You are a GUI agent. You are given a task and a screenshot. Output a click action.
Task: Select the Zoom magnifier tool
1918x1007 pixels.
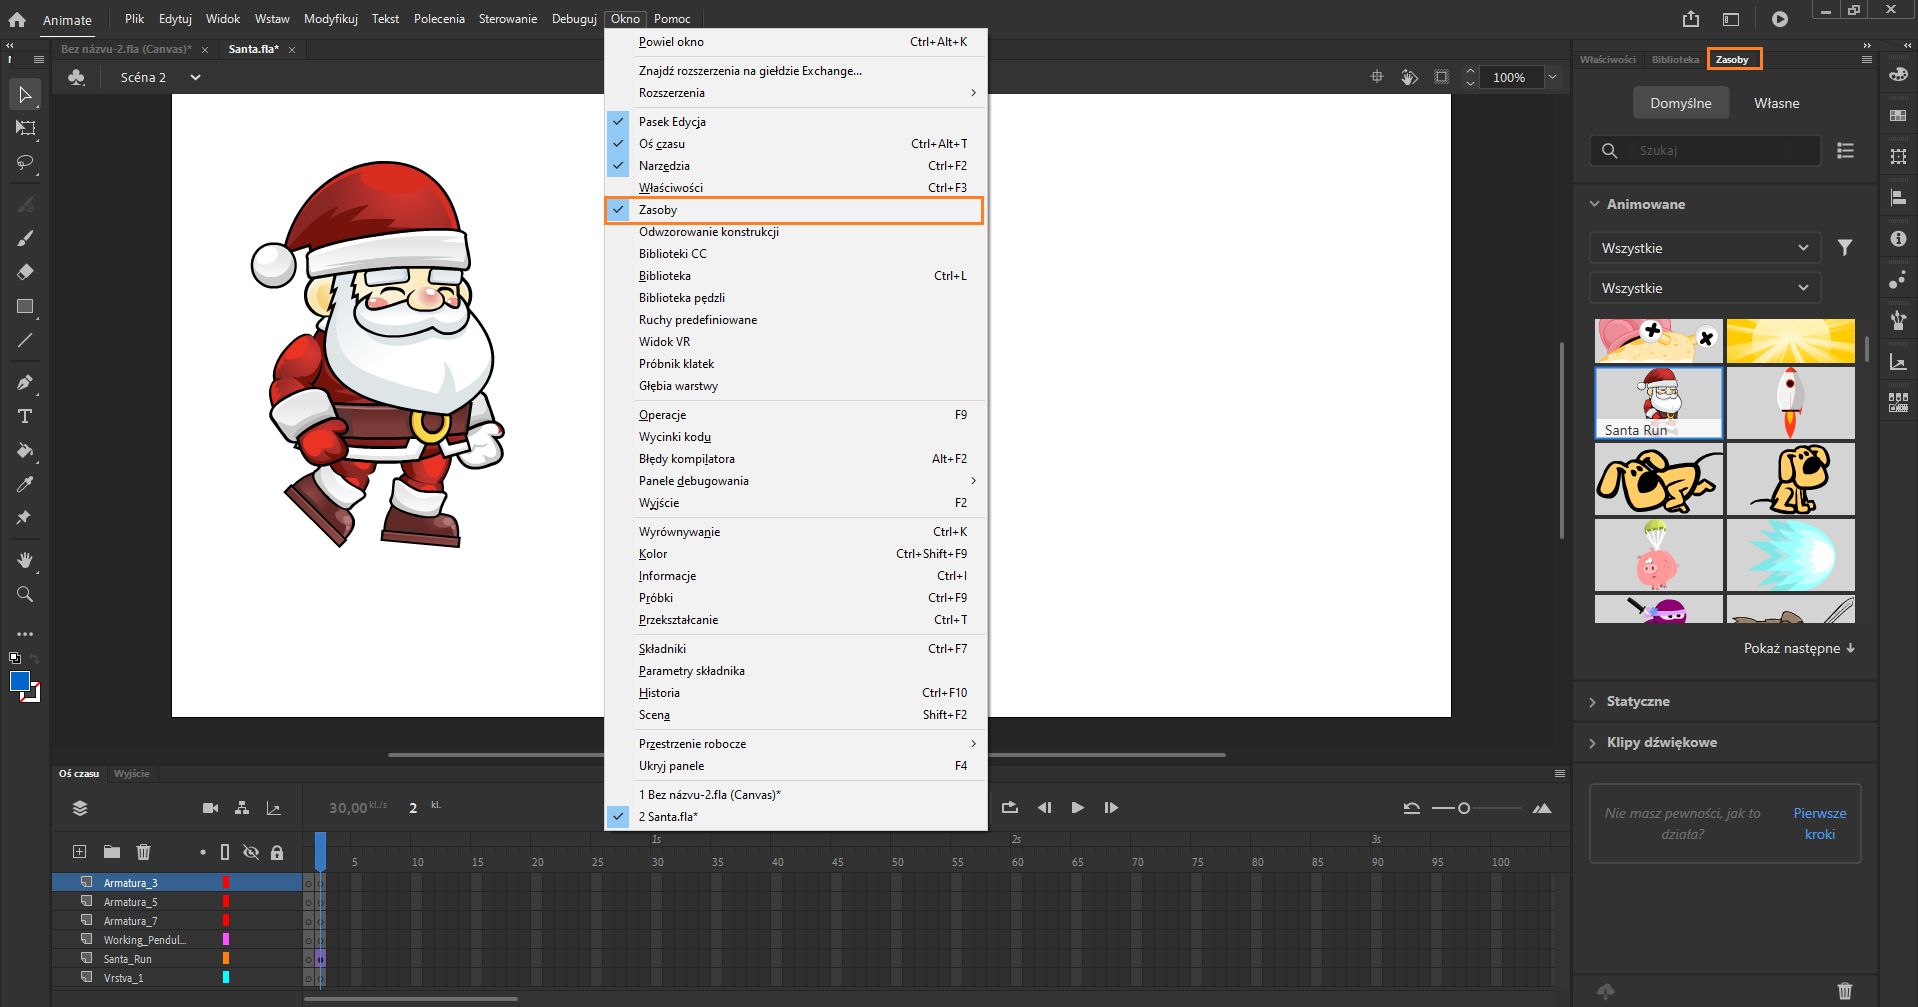tap(25, 595)
